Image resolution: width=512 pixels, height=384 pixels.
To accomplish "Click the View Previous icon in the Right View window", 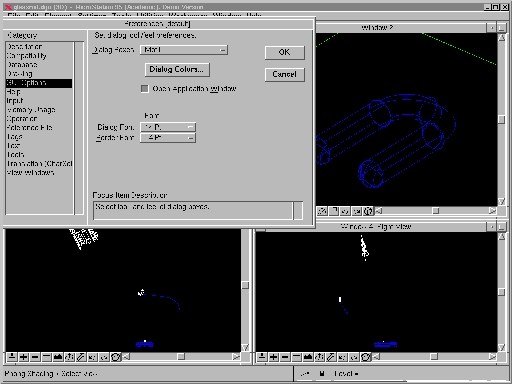I will point(342,357).
